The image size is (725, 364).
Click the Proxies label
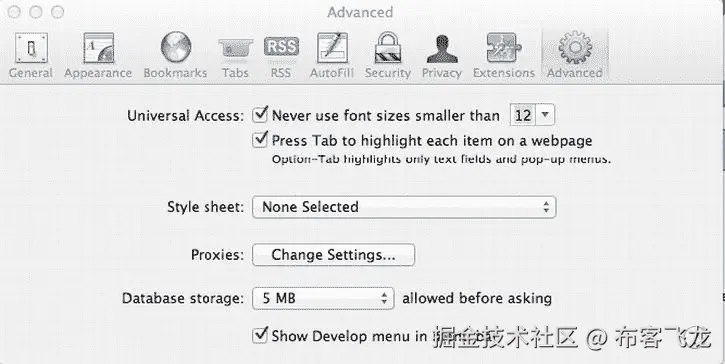point(217,255)
